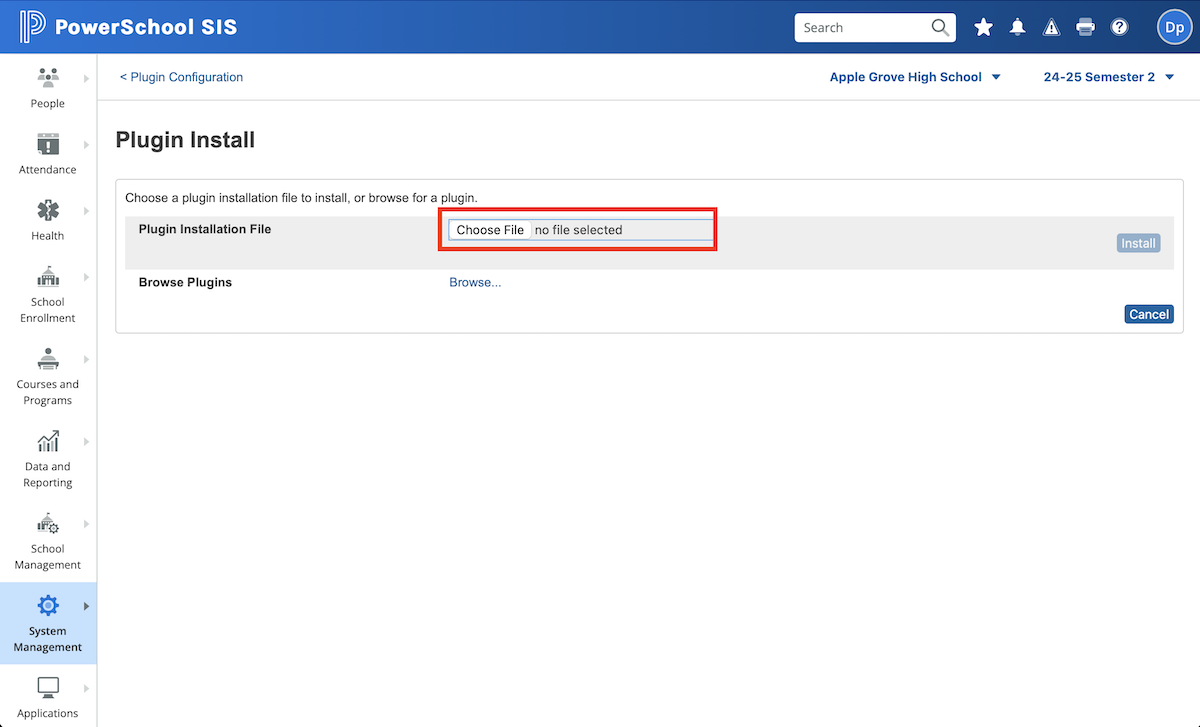Open the favorites star icon
This screenshot has height=727, width=1200.
pos(984,28)
